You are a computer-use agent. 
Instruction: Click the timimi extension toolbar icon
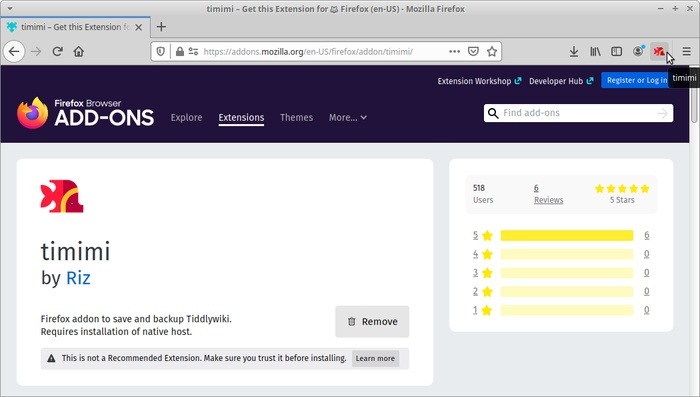[x=659, y=52]
